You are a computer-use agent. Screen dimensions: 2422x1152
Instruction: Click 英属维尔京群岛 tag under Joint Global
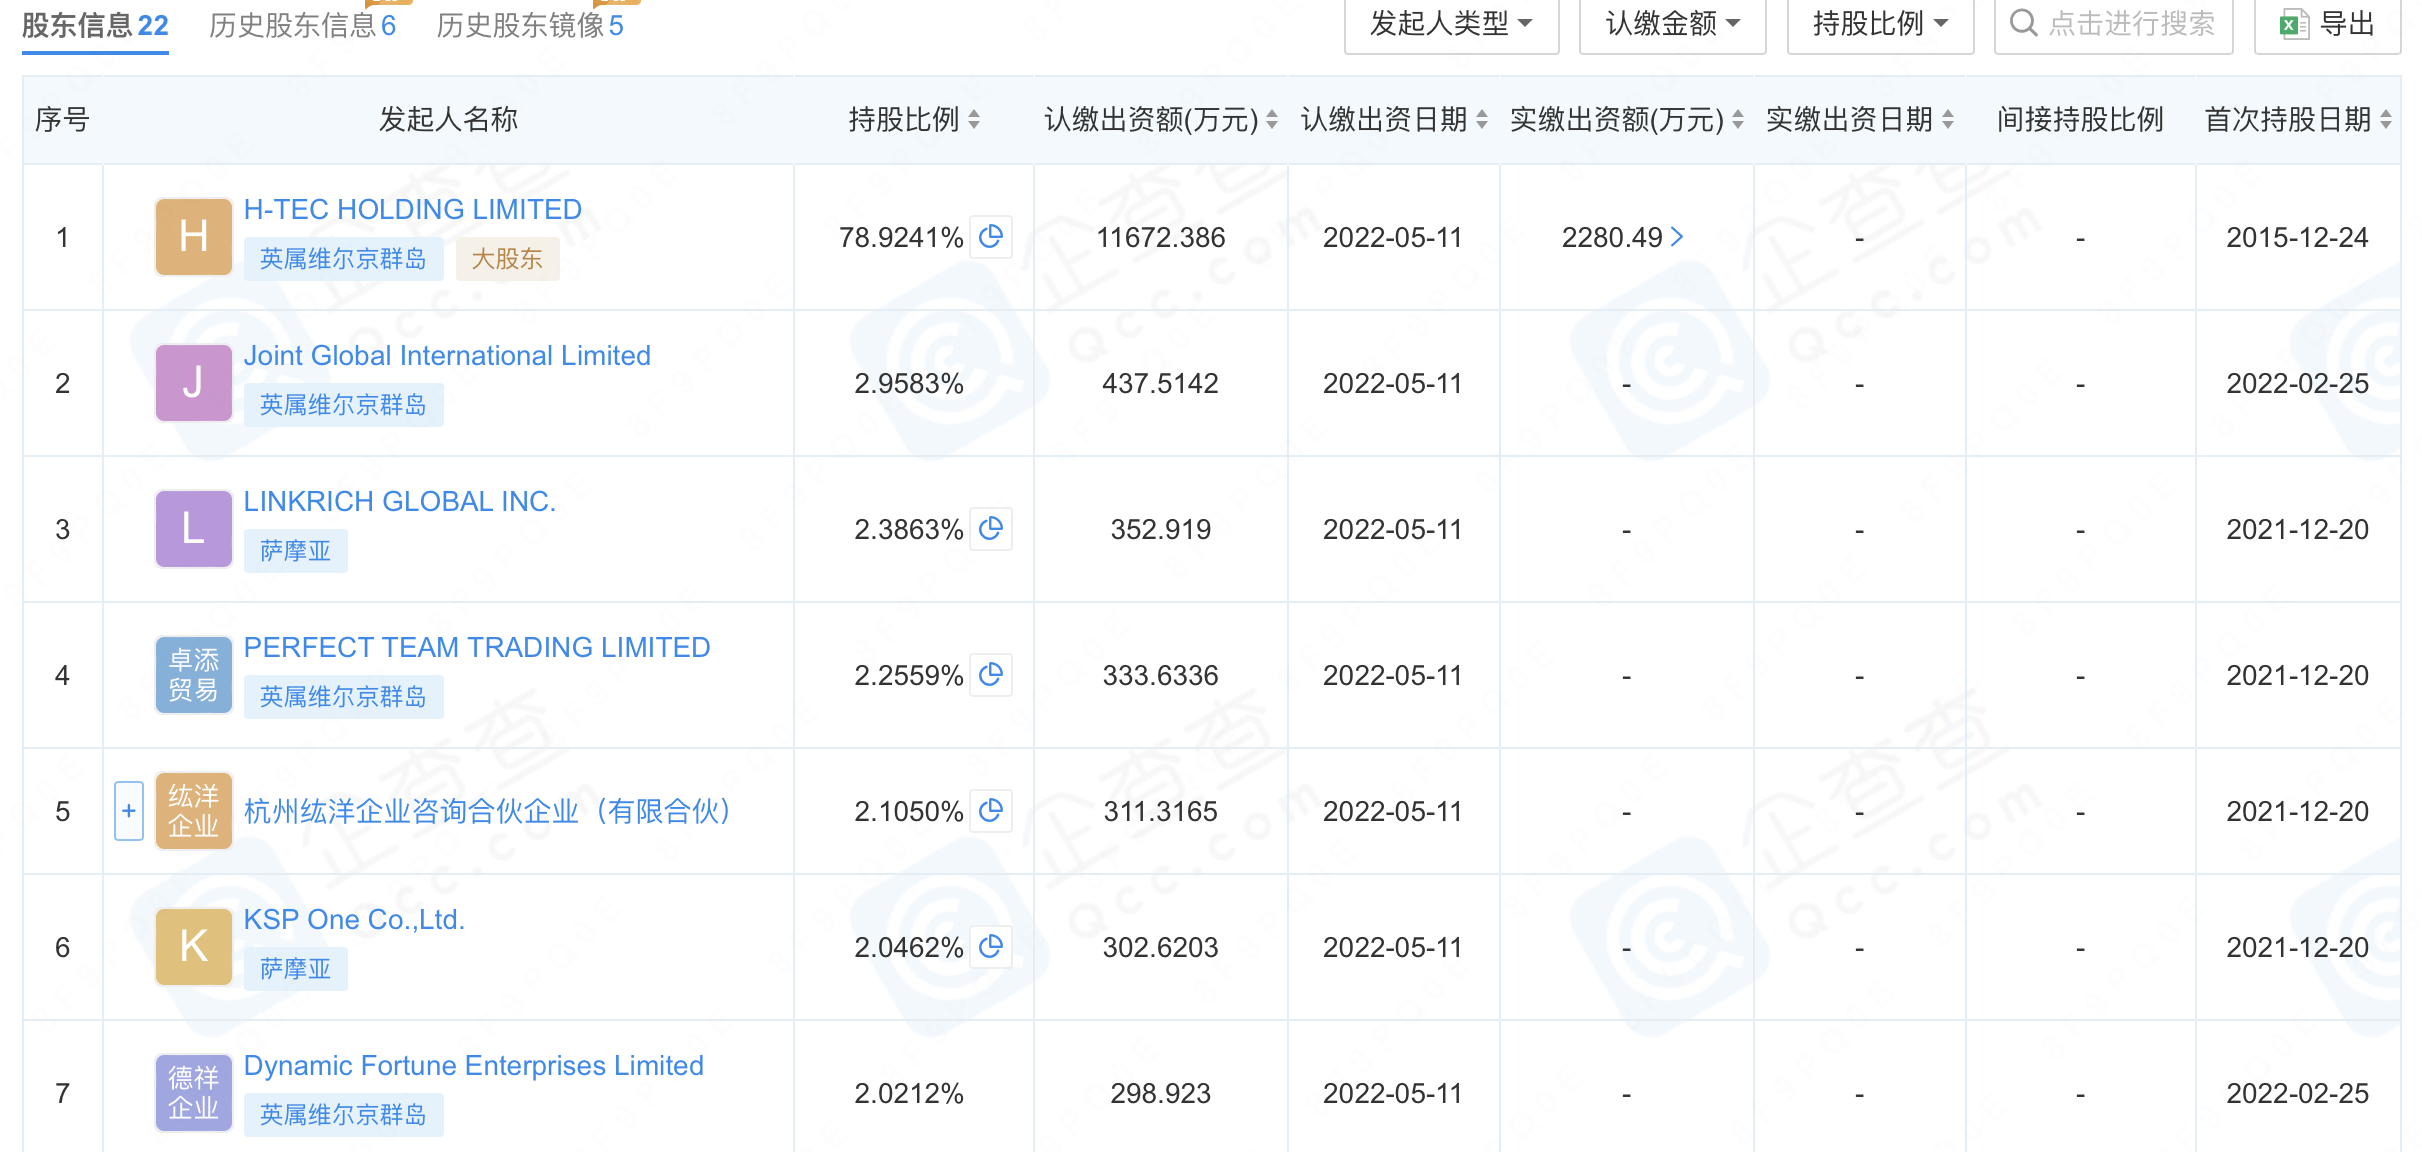[x=343, y=405]
